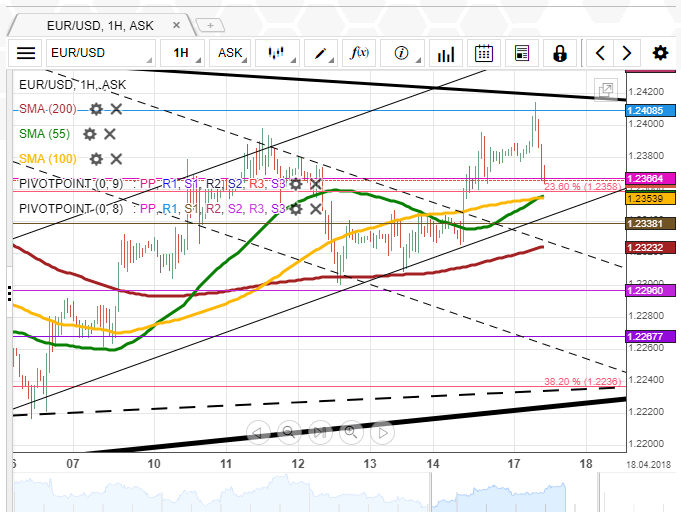Image resolution: width=681 pixels, height=518 pixels.
Task: Toggle the chart lock icon
Action: [x=559, y=53]
